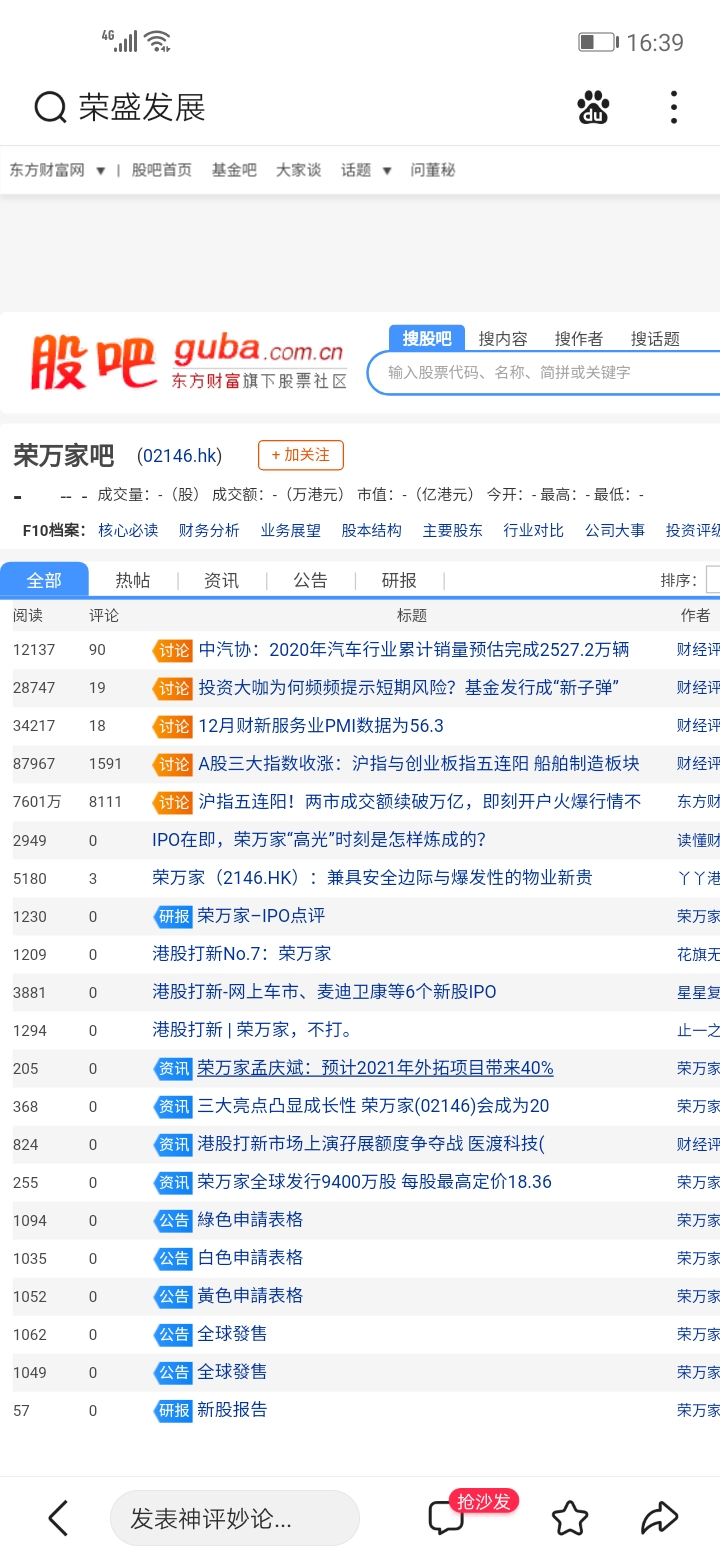Open 核心必读 F10 link
The image size is (720, 1560).
[128, 531]
